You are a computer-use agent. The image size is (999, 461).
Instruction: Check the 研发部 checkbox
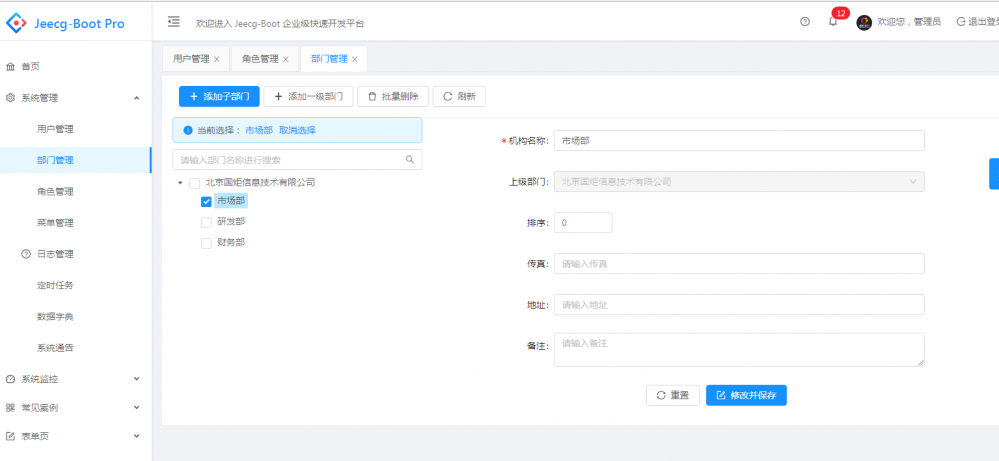[x=206, y=222]
